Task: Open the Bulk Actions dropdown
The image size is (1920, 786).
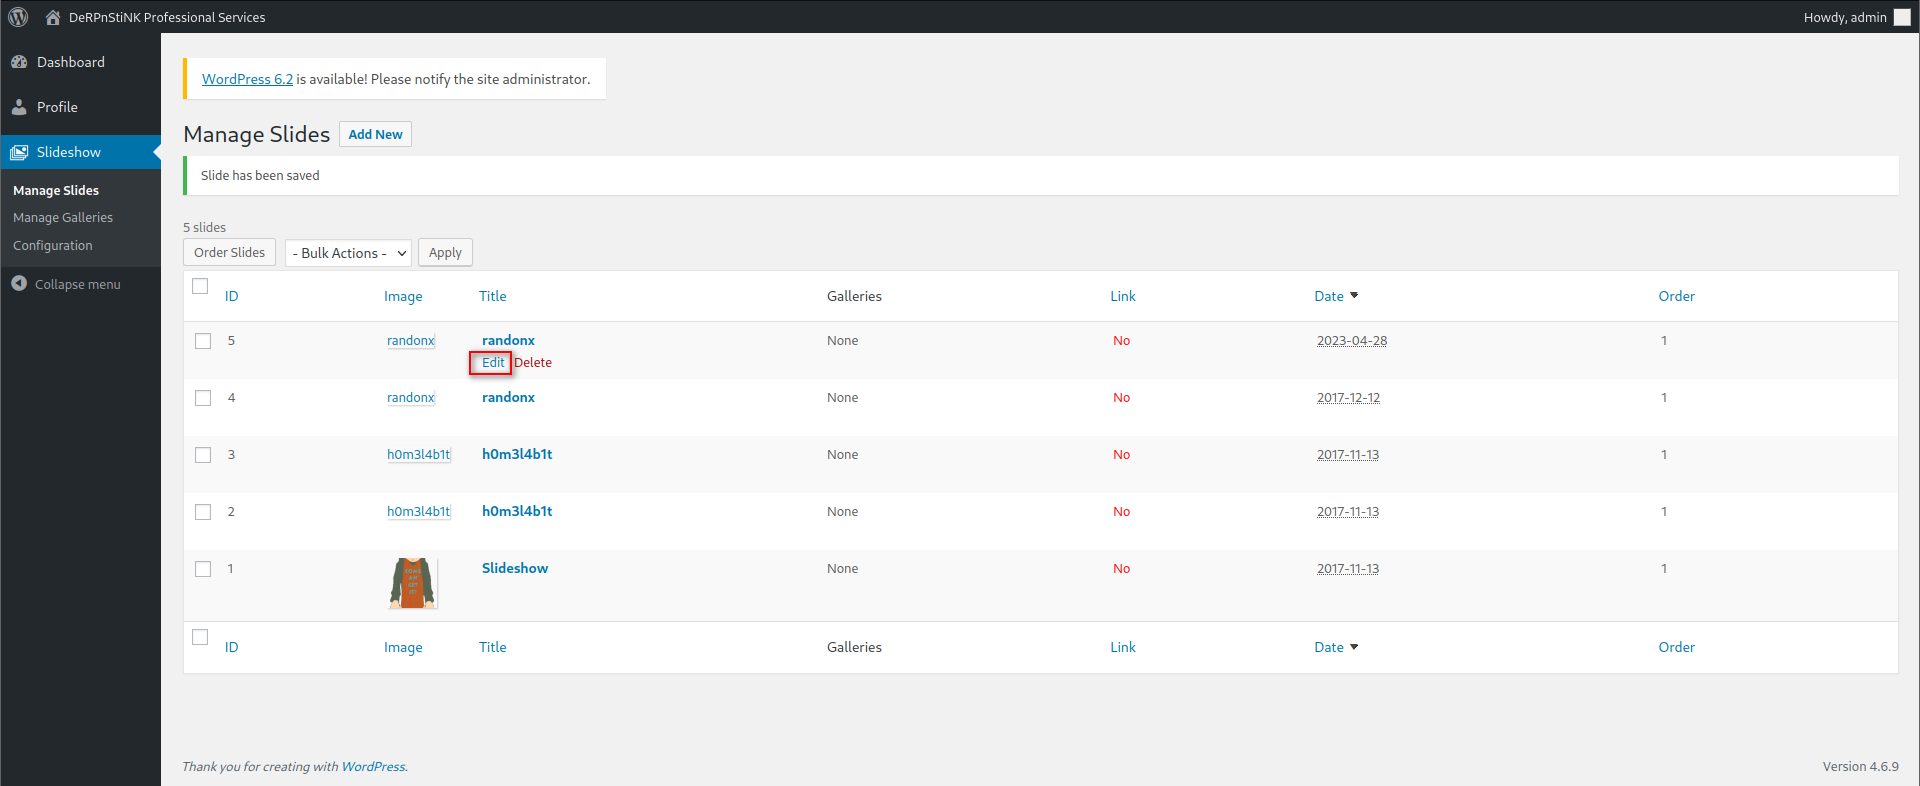Action: [348, 253]
